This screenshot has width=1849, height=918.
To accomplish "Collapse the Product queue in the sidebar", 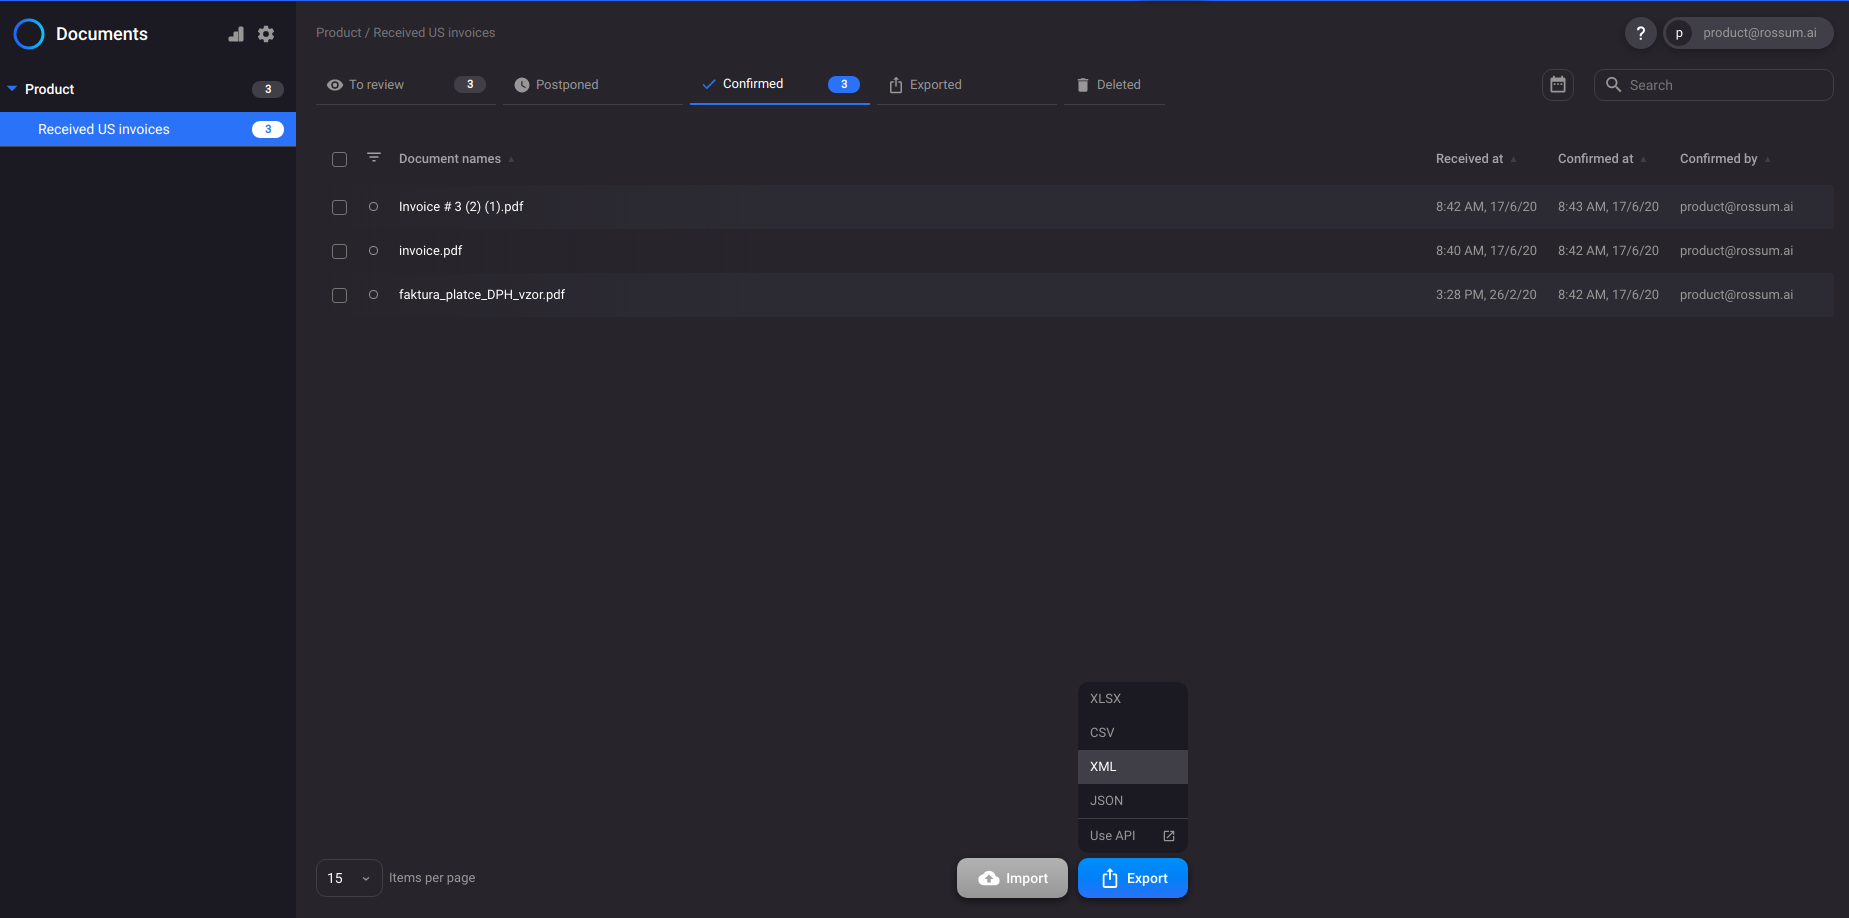I will click(x=14, y=88).
